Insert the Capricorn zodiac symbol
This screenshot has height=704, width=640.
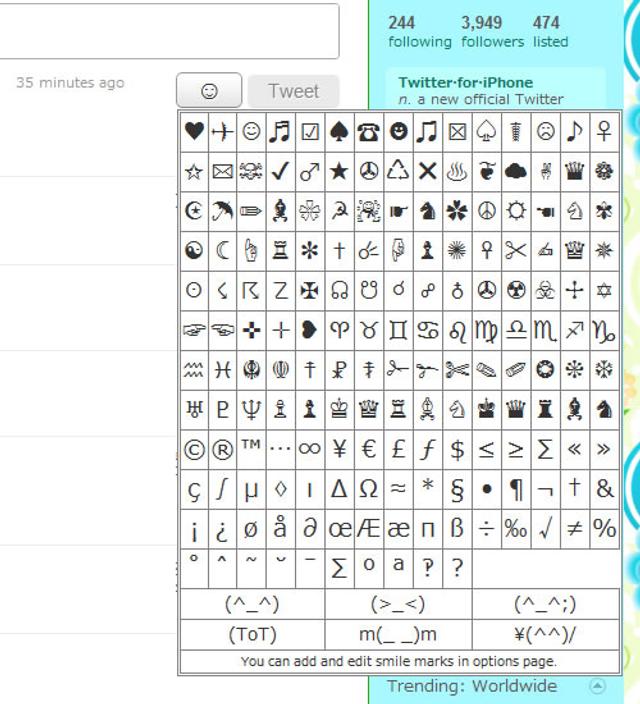click(x=604, y=330)
